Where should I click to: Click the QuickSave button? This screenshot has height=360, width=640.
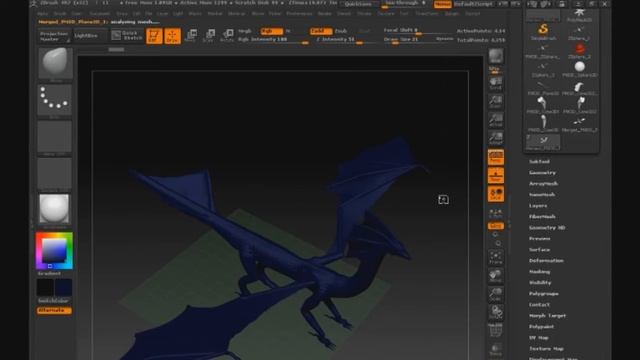pyautogui.click(x=358, y=4)
